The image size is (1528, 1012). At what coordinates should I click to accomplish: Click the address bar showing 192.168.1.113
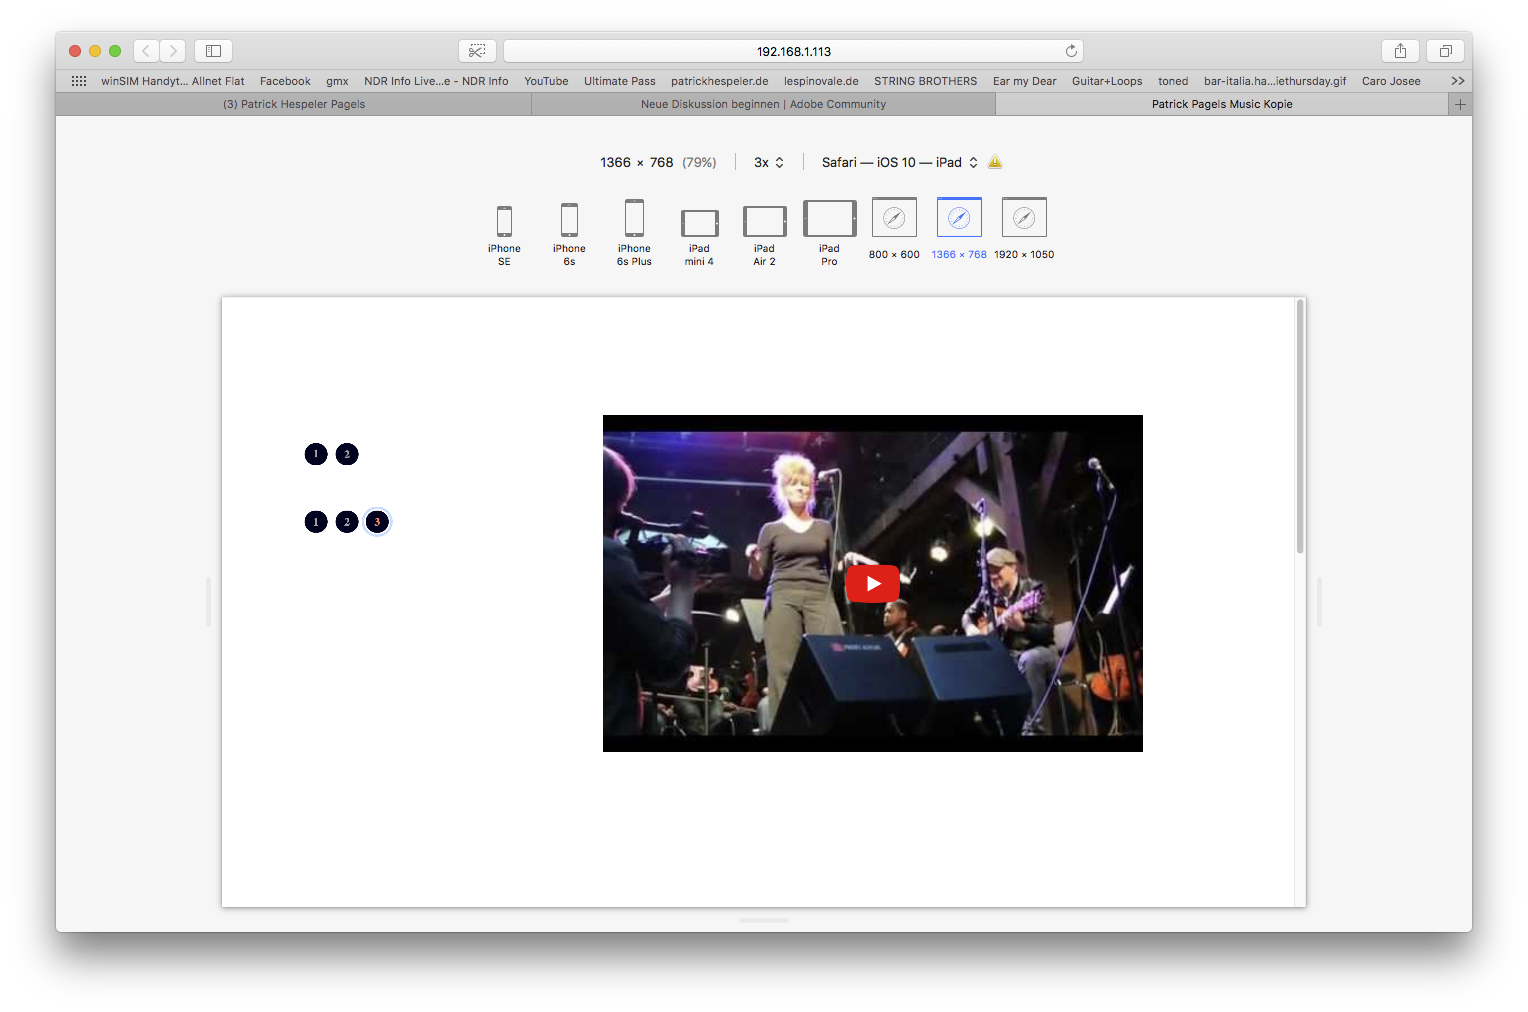click(x=793, y=51)
